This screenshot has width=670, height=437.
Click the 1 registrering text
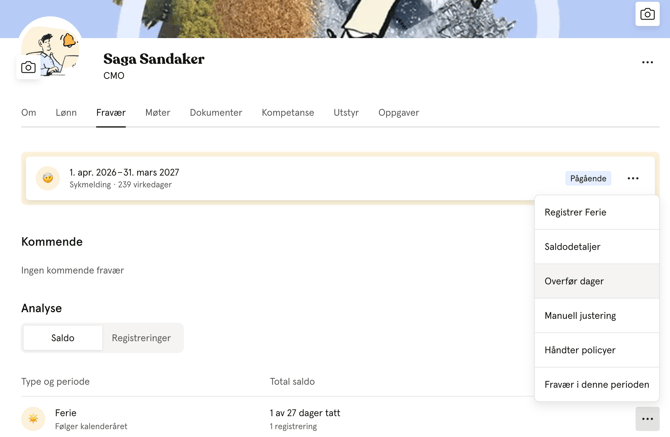click(x=293, y=426)
